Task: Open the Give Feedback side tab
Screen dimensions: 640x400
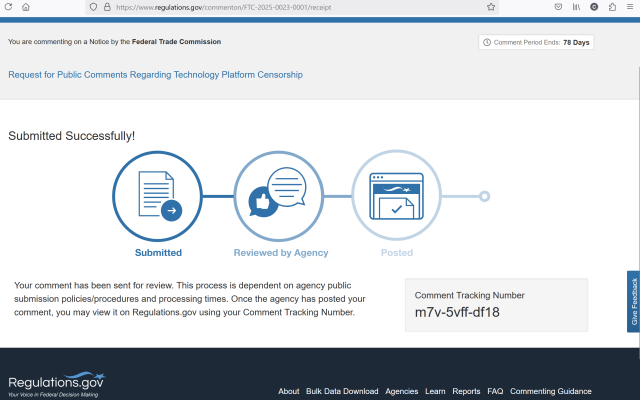Action: pos(633,302)
